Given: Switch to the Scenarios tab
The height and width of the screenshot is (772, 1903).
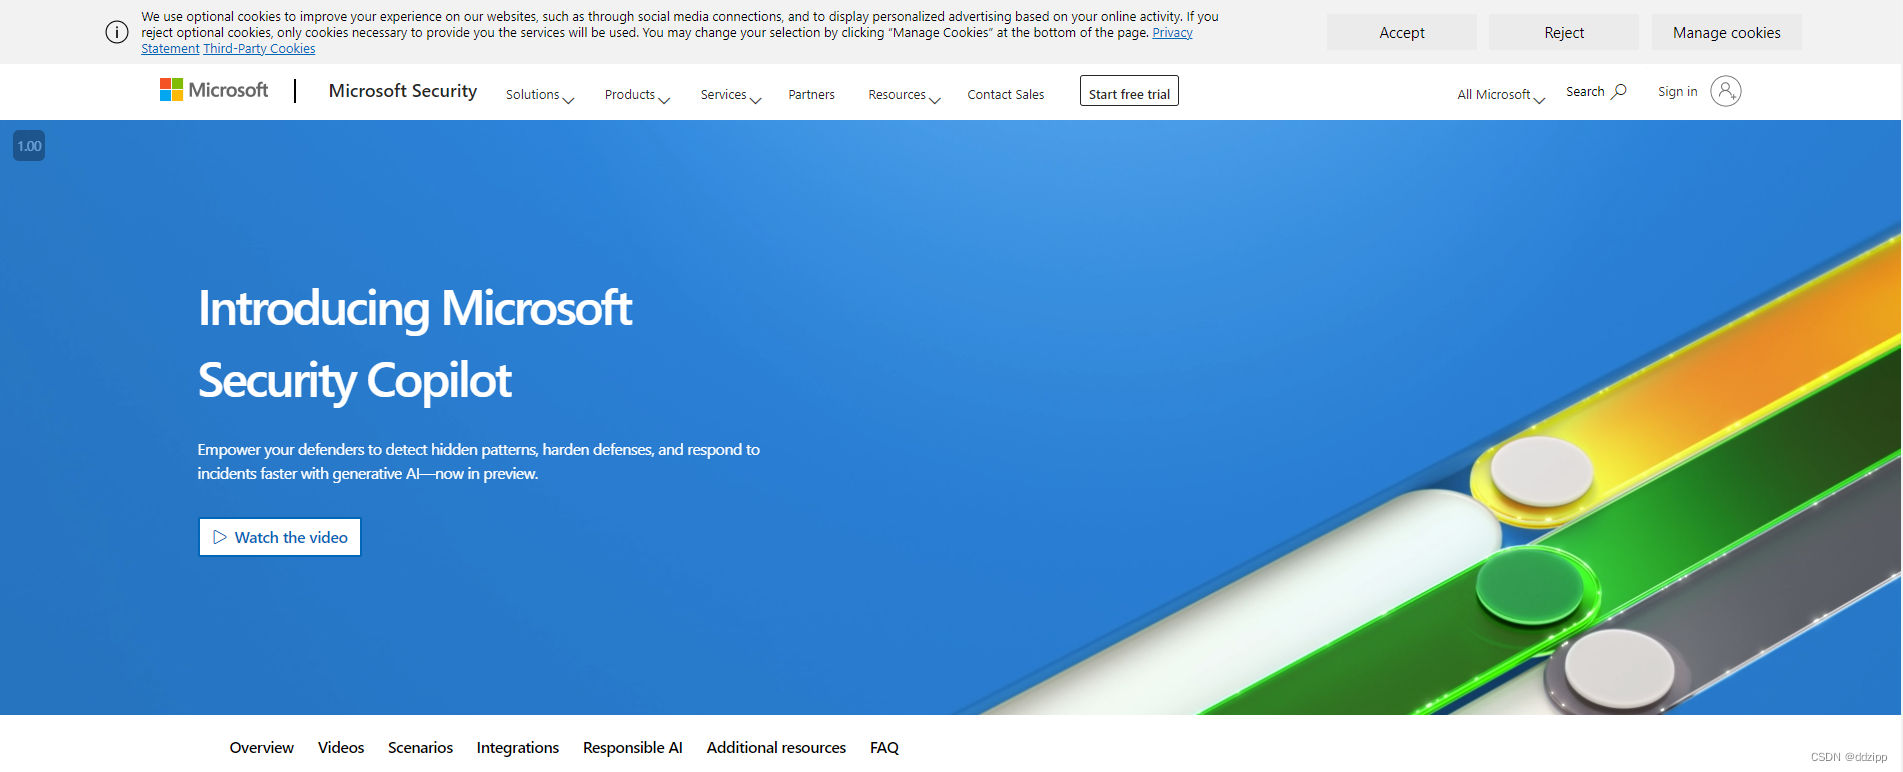Looking at the screenshot, I should click(420, 747).
